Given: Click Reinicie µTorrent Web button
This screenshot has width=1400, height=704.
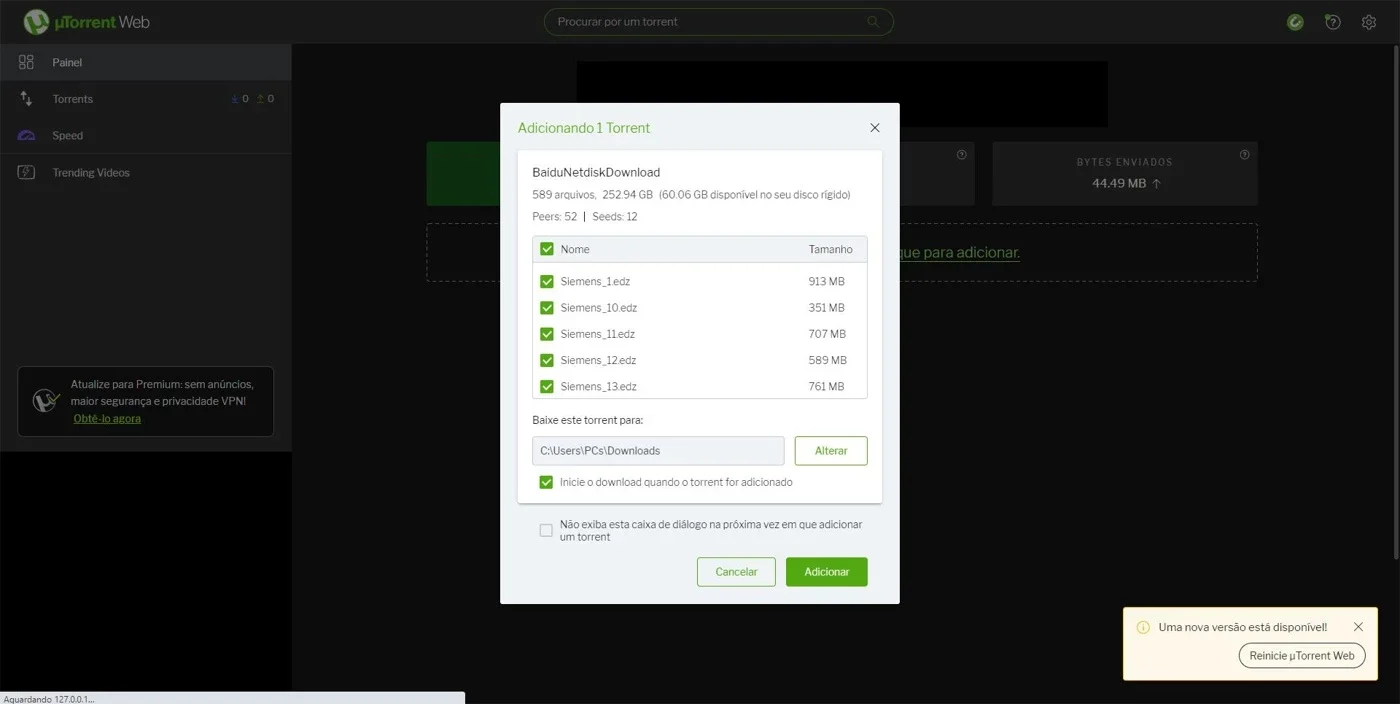Looking at the screenshot, I should (x=1302, y=656).
